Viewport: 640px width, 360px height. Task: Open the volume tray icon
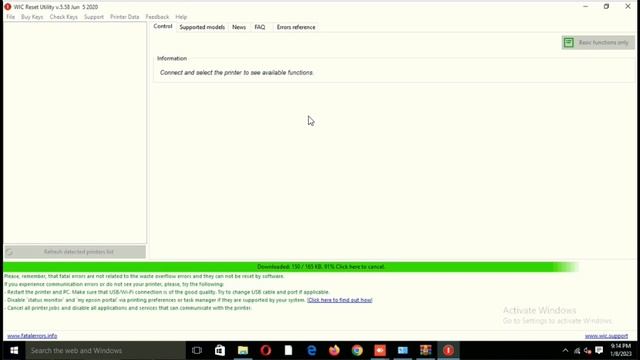tap(588, 351)
